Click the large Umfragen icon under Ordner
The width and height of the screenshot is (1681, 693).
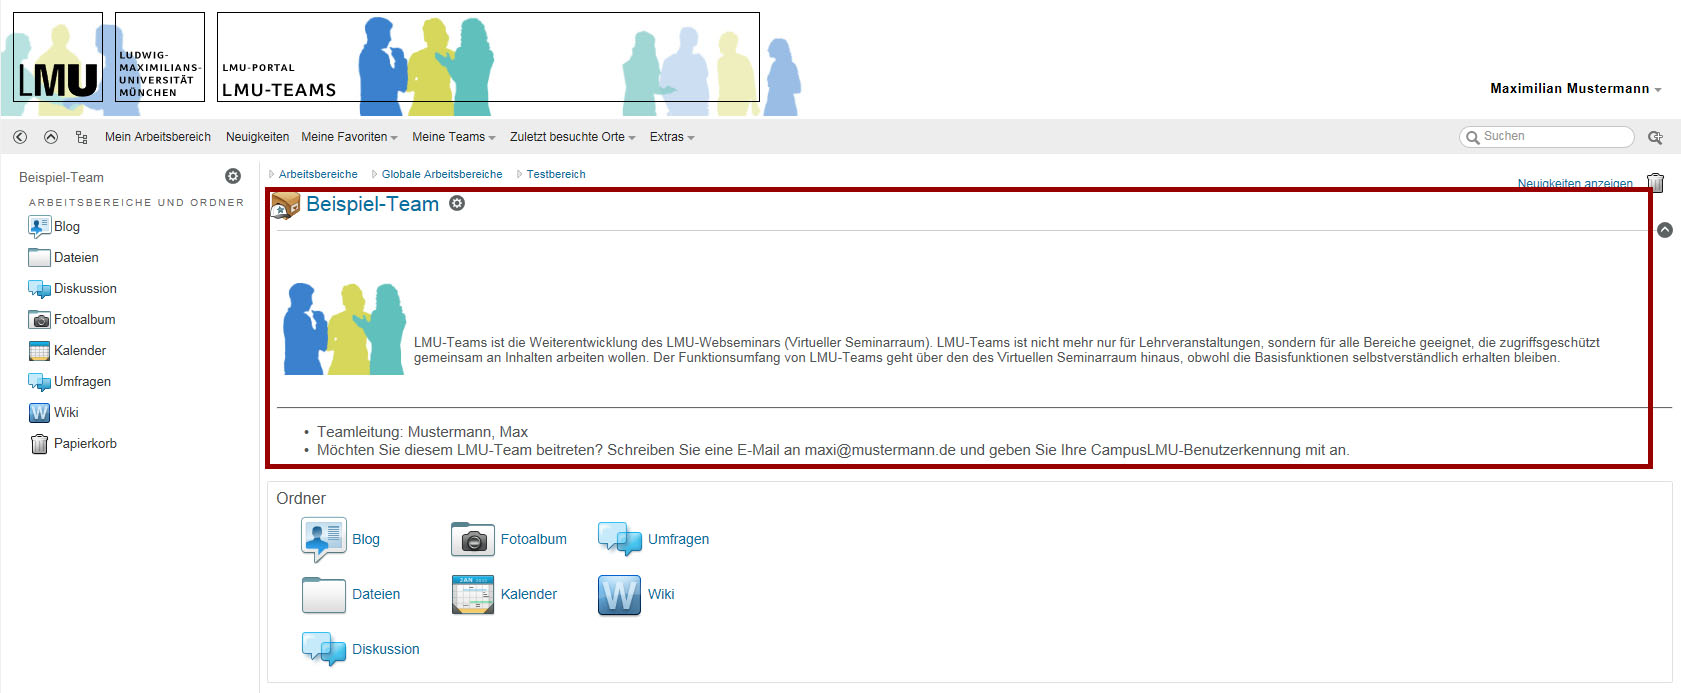click(620, 539)
